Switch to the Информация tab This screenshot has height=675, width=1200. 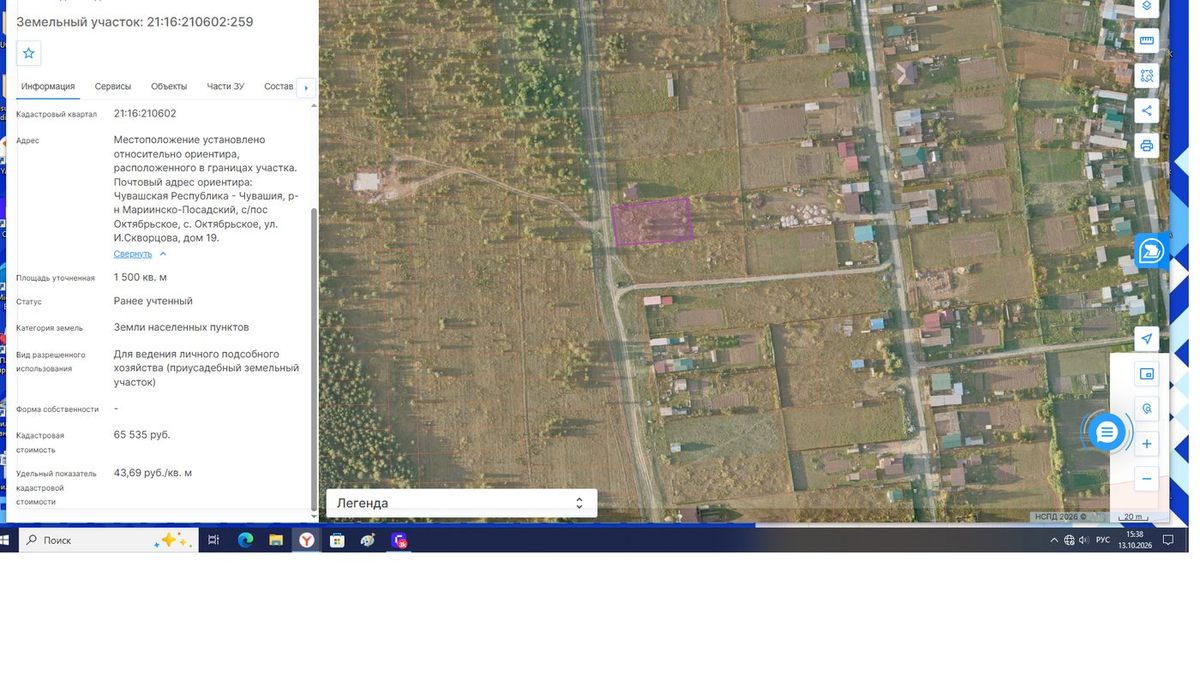coord(48,87)
